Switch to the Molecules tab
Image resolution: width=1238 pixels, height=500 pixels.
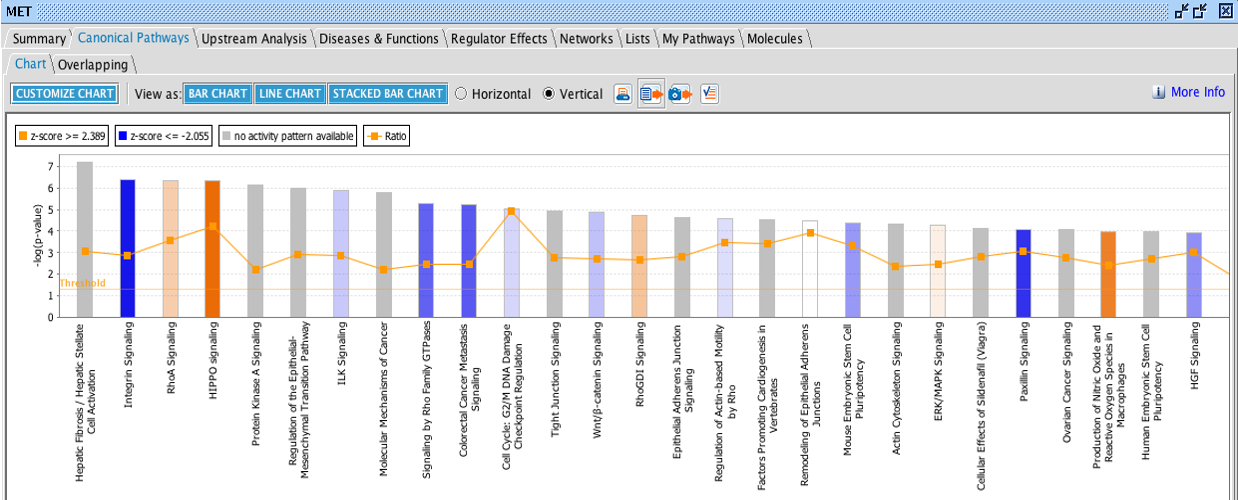775,39
